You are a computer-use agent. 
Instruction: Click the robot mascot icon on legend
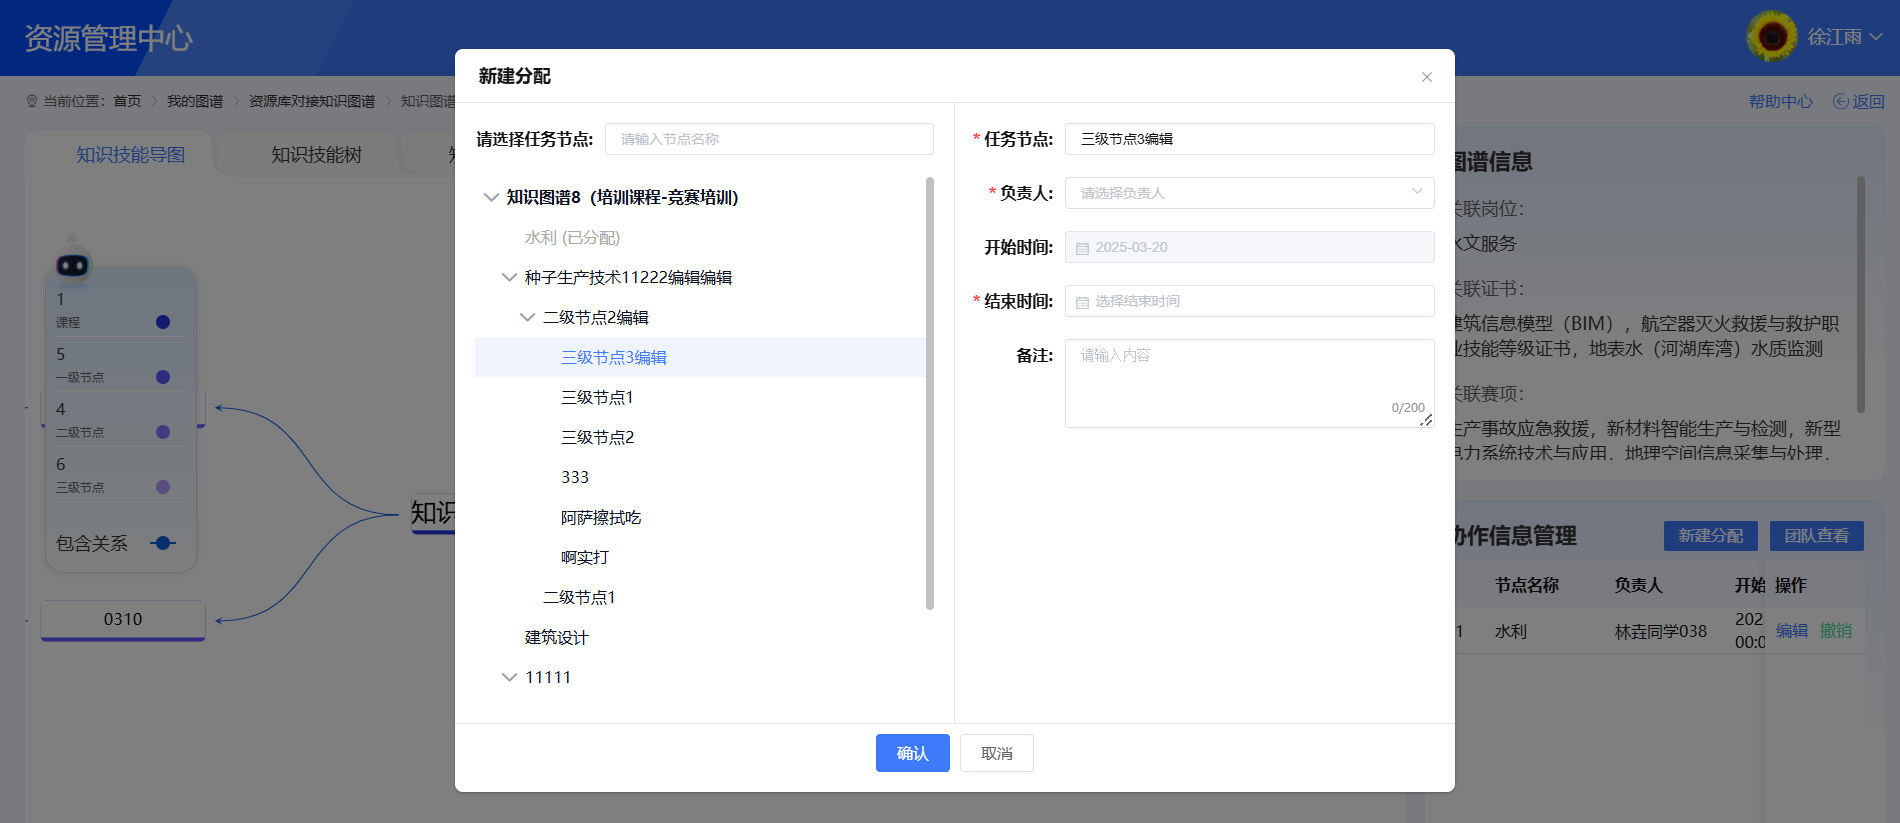72,264
